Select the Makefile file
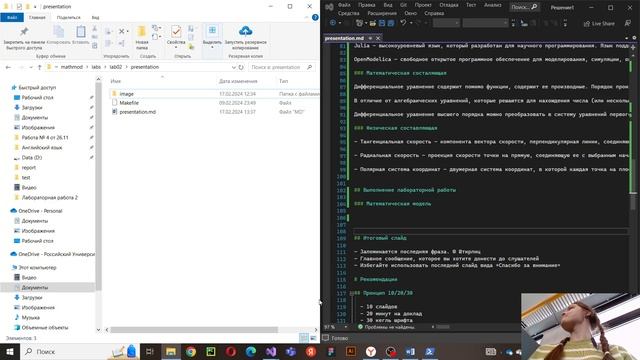640x360 pixels. [x=129, y=103]
